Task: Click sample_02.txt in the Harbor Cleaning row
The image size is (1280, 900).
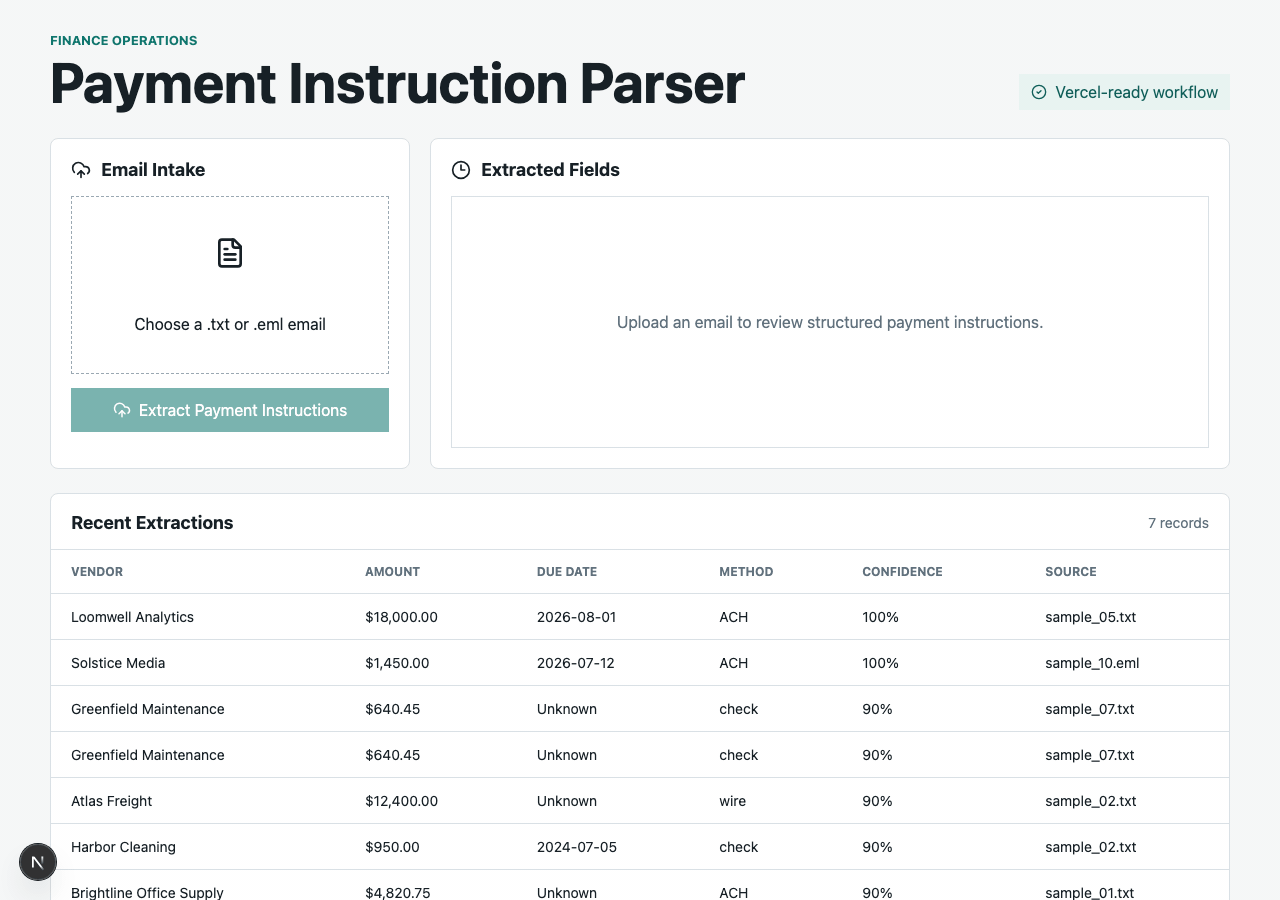Action: coord(1091,847)
